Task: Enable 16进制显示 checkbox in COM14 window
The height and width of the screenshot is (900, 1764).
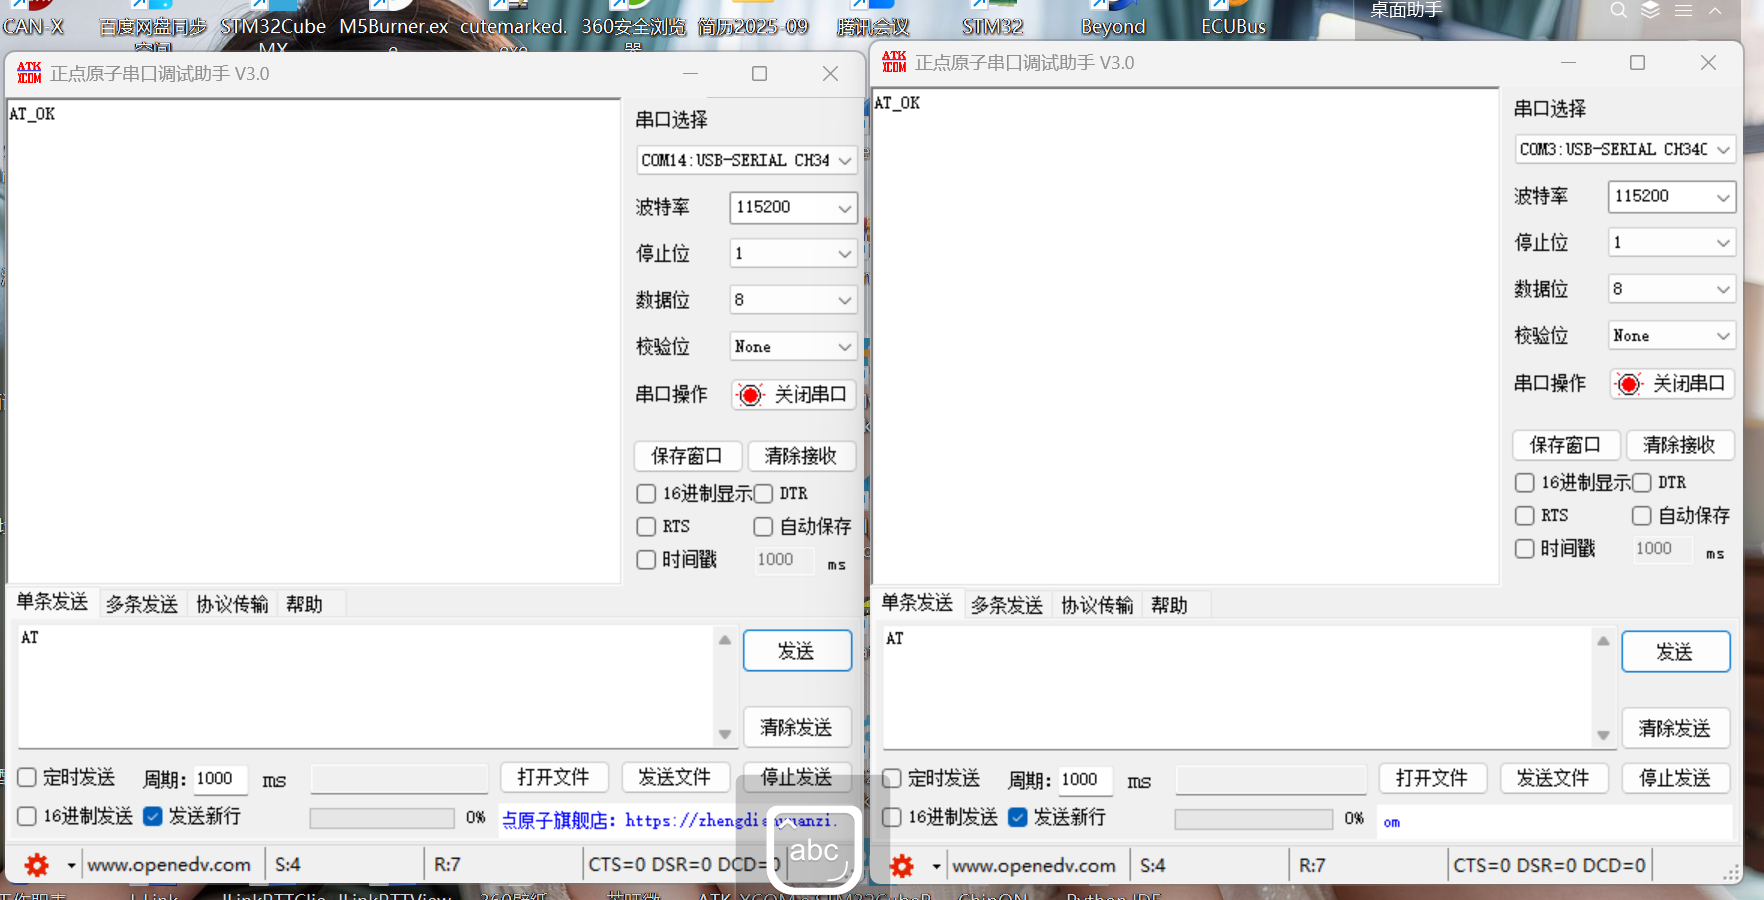Action: click(646, 494)
